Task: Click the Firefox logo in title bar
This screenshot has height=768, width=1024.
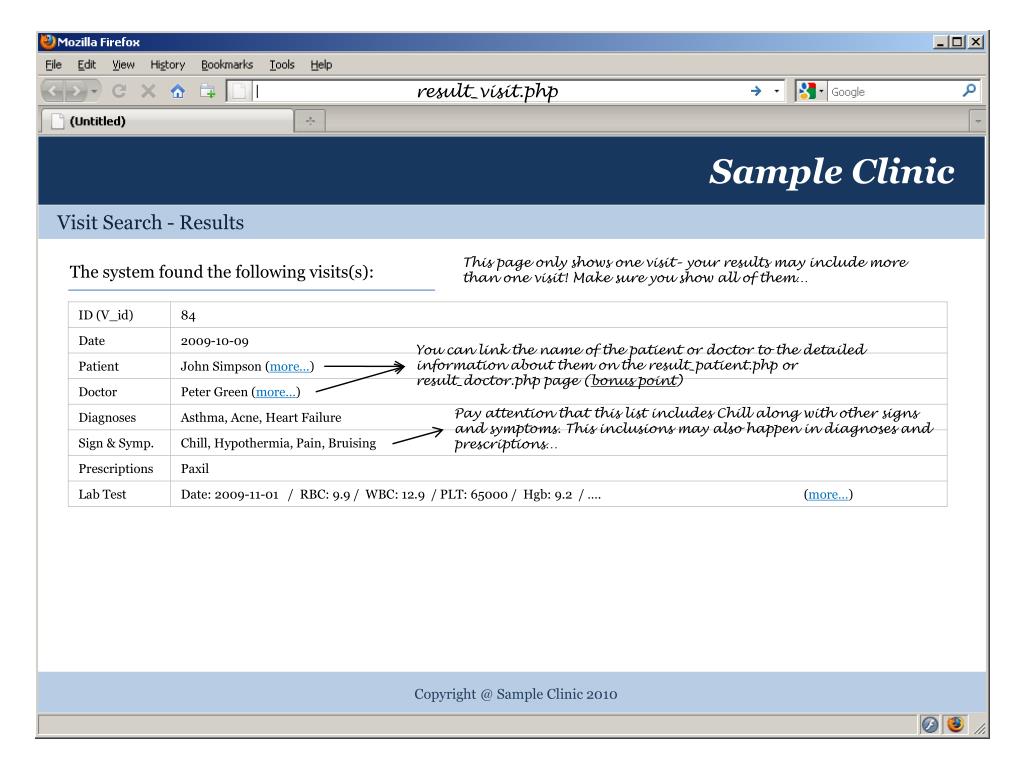Action: (48, 42)
